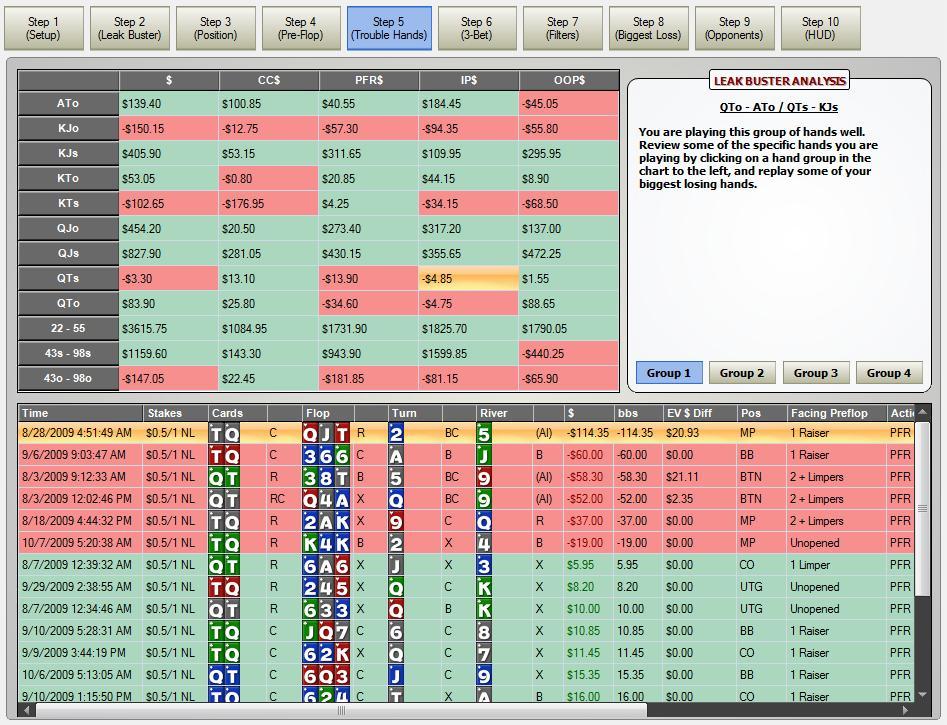Click river card in the 9/10/2009 5:28:31 AM row
Screen dimensions: 947x725
click(x=484, y=631)
